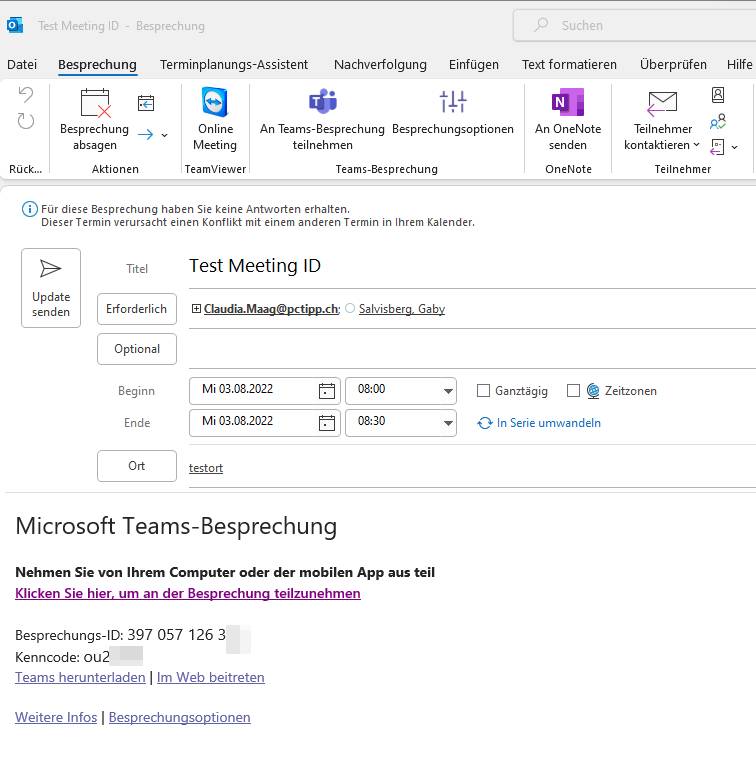Switch to Terminplanungs-Assistent tab
This screenshot has height=762, width=756.
tap(234, 65)
